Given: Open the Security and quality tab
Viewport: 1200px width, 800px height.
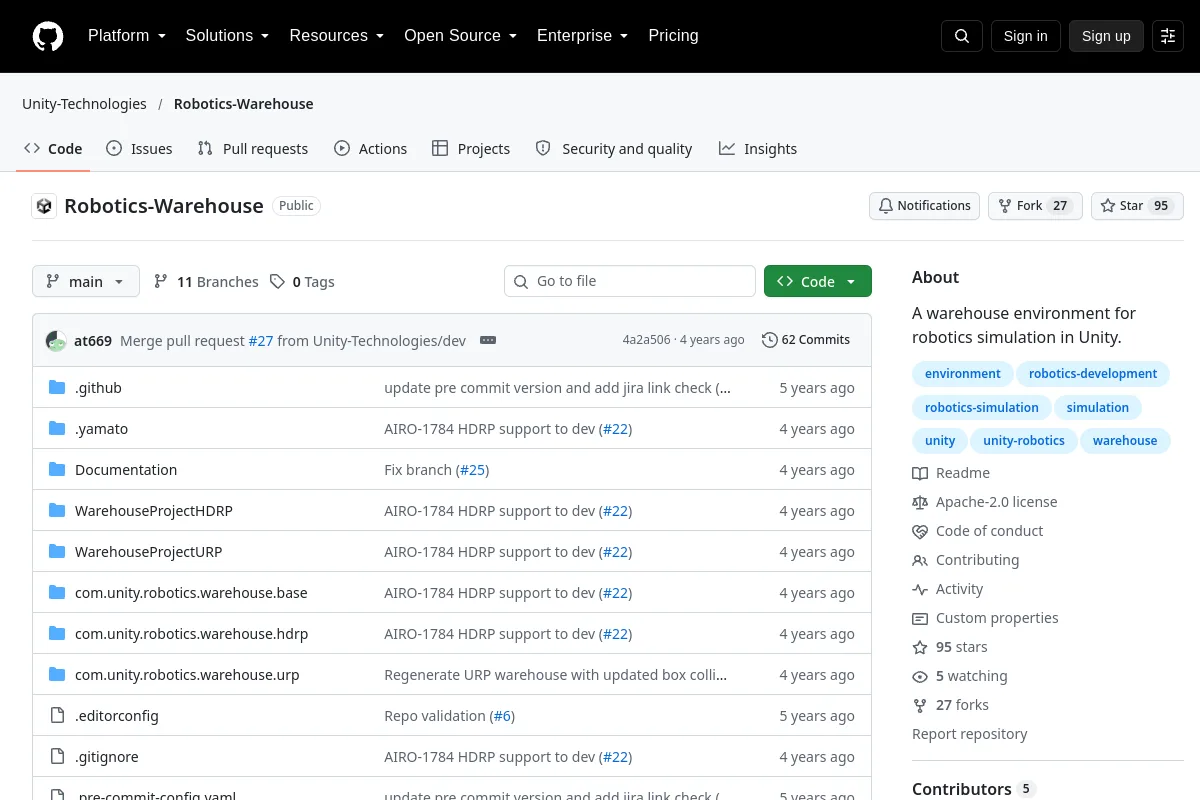Looking at the screenshot, I should click(614, 149).
